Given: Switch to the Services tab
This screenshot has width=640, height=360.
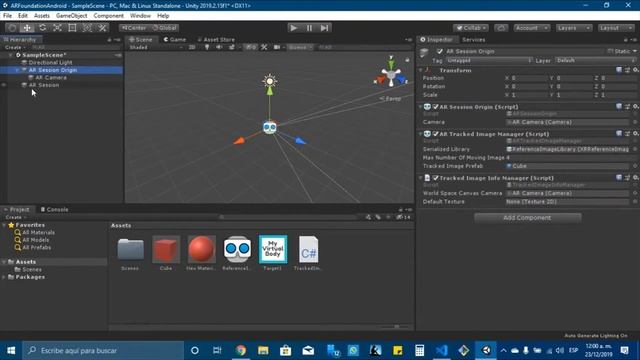Looking at the screenshot, I should tap(473, 40).
